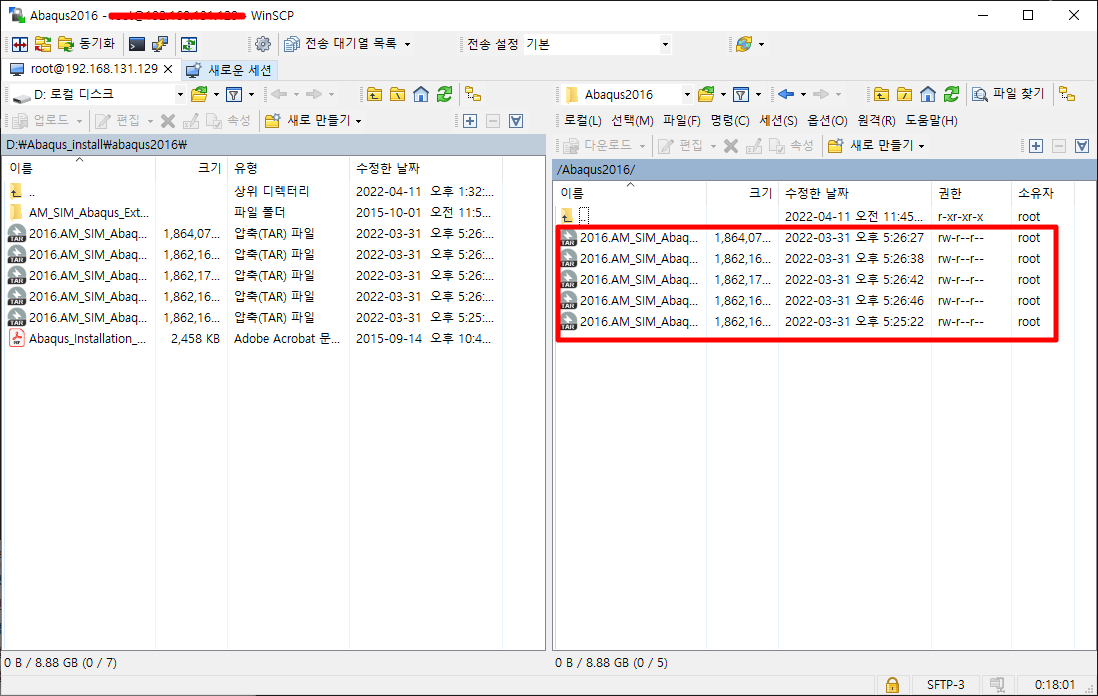Select local TAR file modified 오후 5:25
Viewport: 1098px width, 696px height.
(88, 317)
